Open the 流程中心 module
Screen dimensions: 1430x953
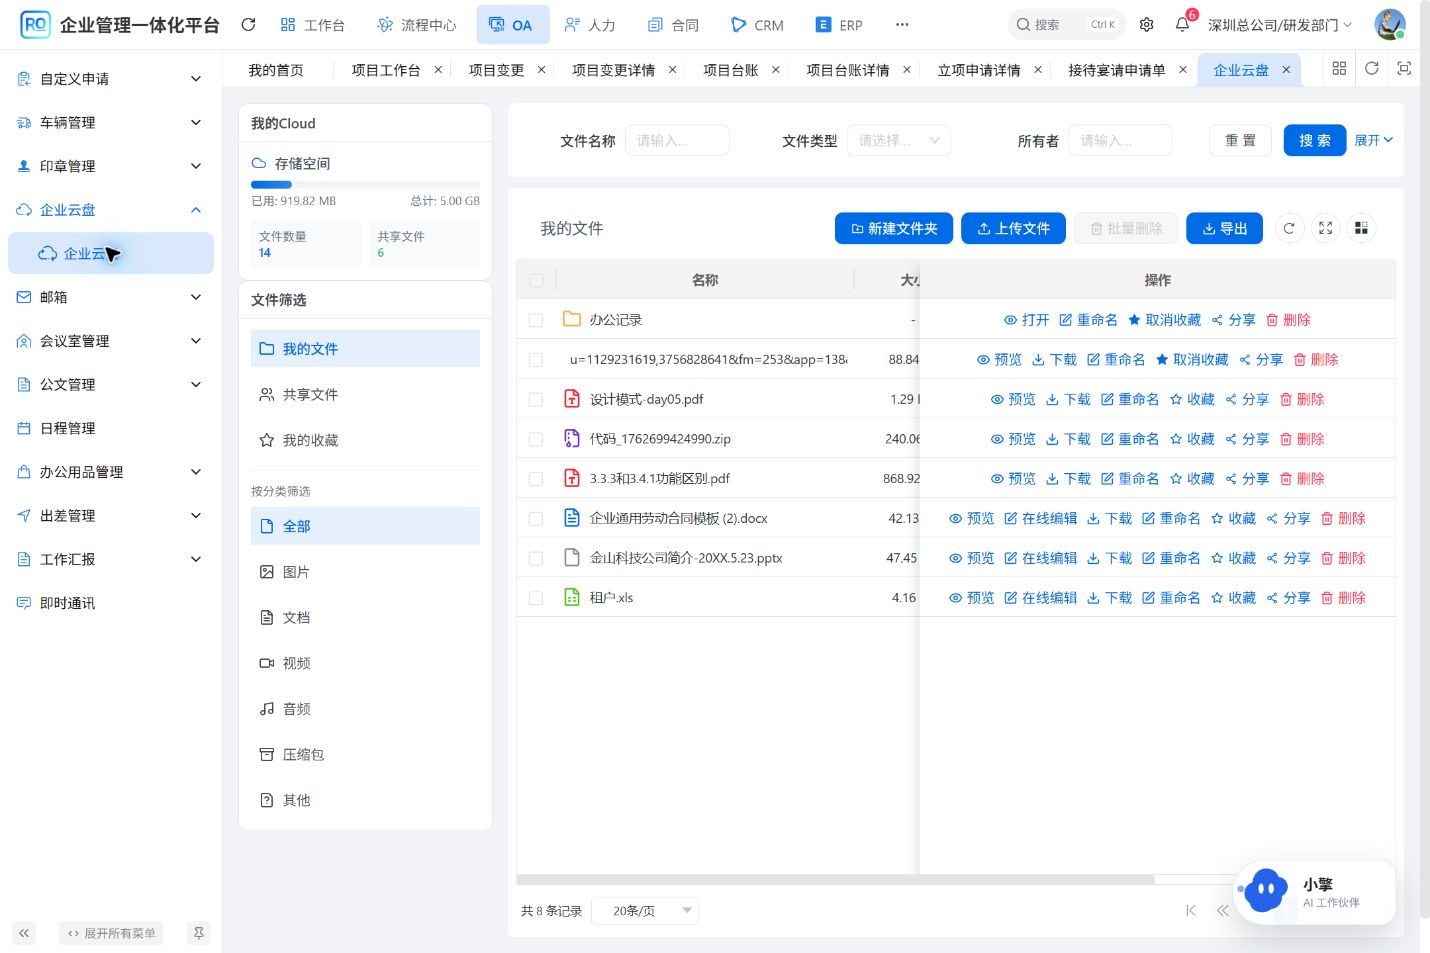tap(416, 24)
